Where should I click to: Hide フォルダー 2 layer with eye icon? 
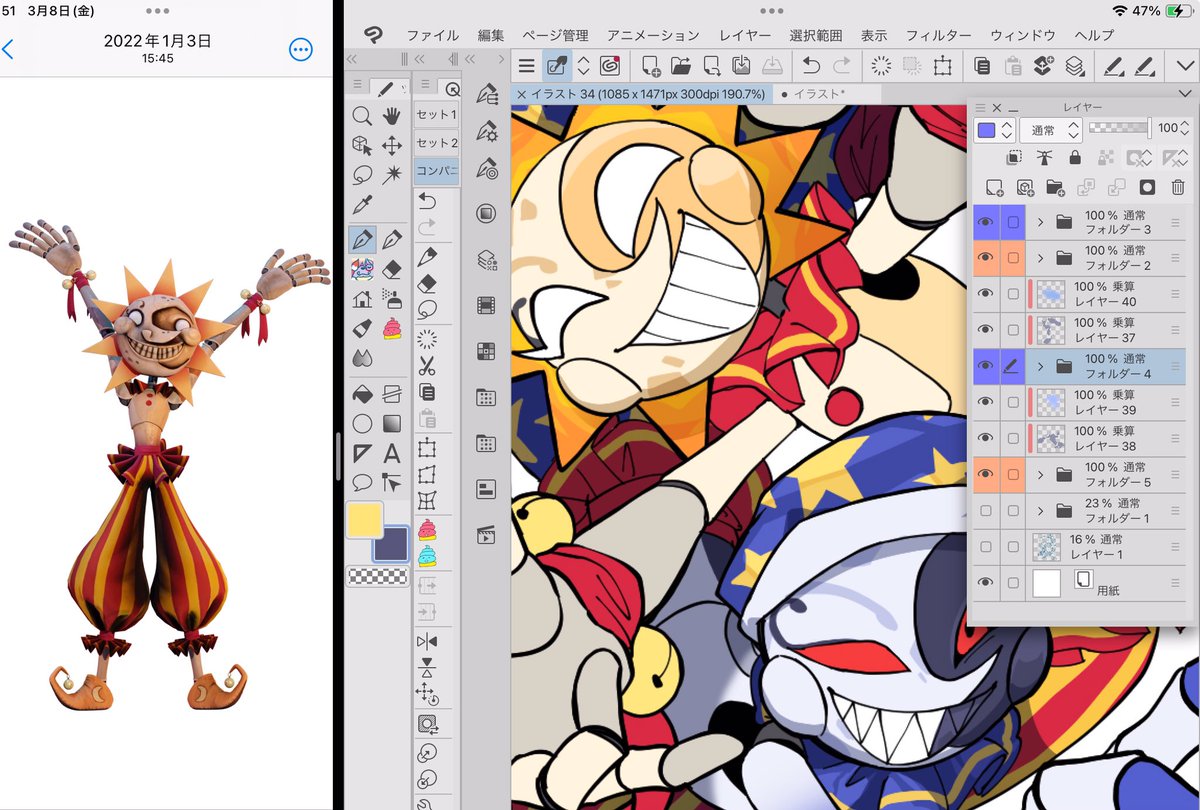(x=985, y=258)
